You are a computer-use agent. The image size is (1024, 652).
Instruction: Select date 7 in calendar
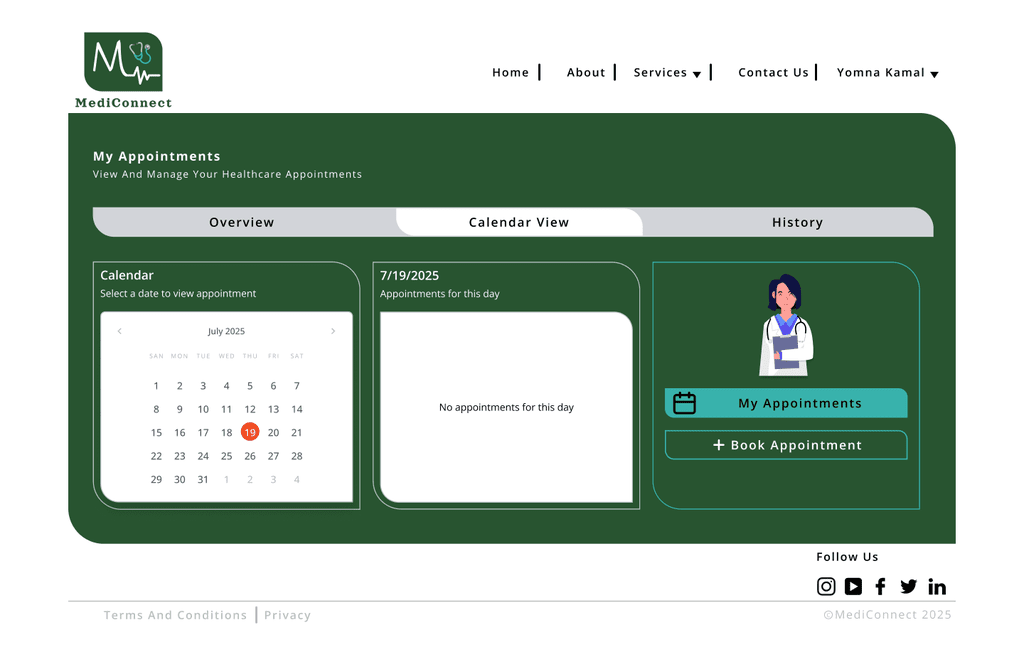click(x=296, y=385)
